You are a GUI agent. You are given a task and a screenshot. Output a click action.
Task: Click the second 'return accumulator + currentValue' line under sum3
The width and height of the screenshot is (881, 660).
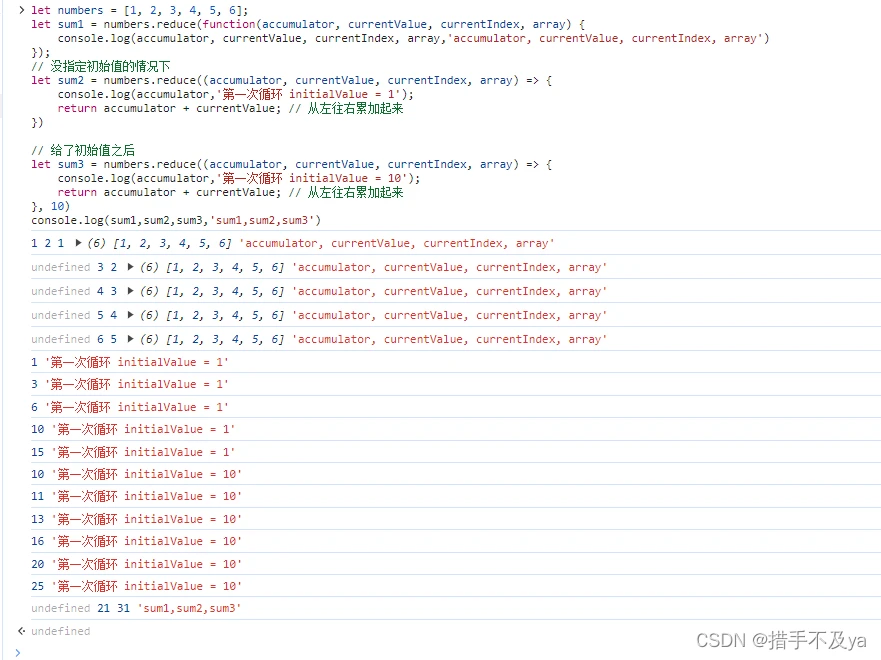click(x=230, y=192)
